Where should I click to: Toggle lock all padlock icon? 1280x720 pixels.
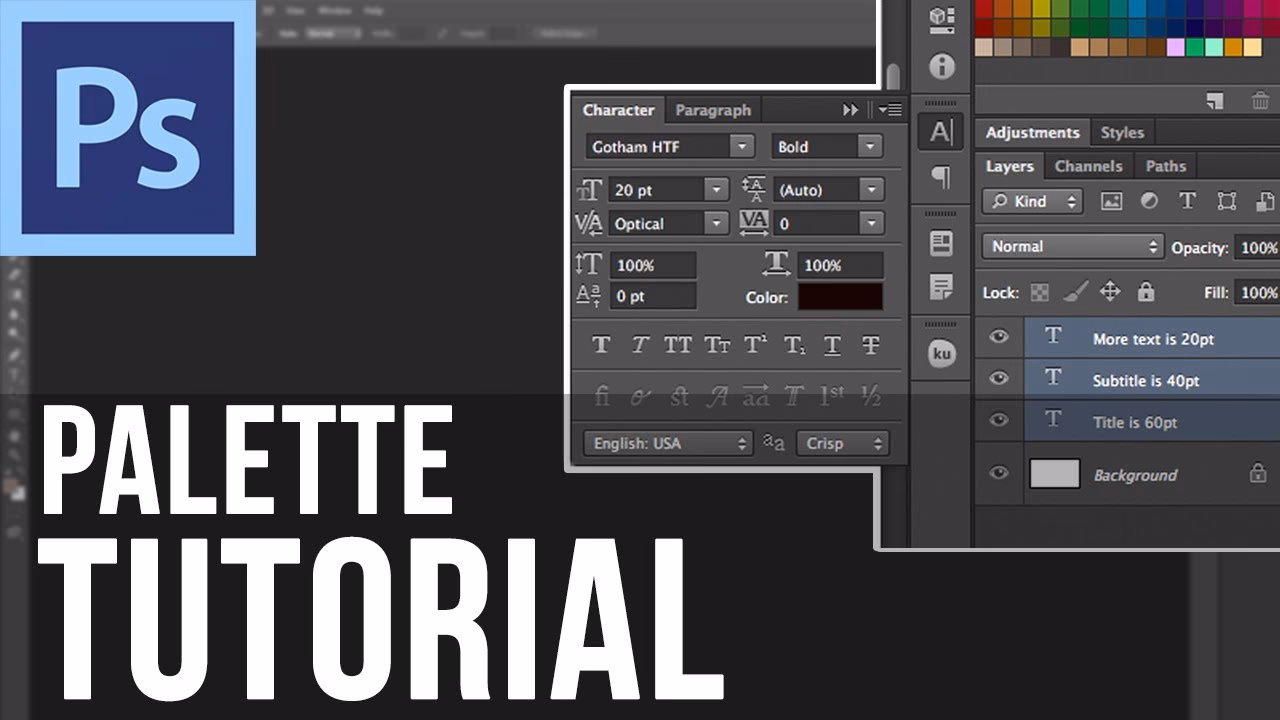point(1146,292)
